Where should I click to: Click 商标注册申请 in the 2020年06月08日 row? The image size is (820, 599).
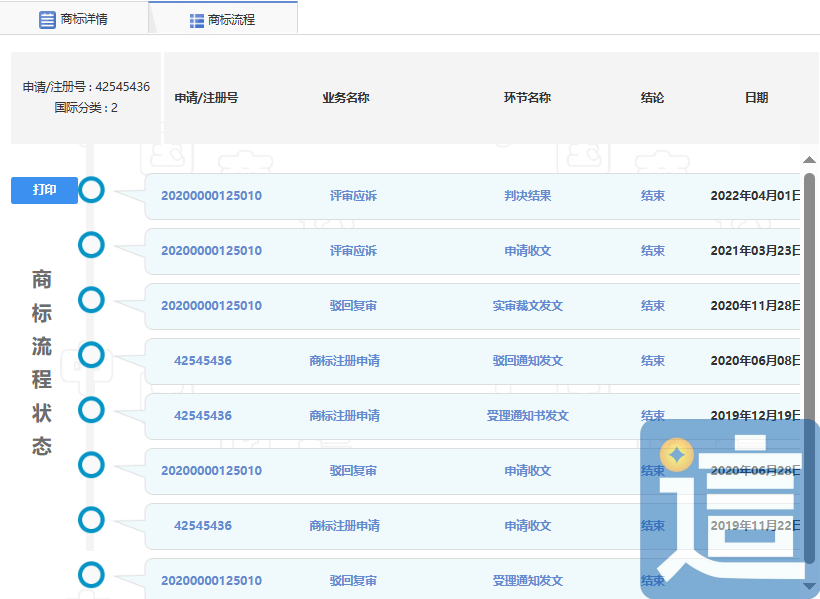[x=344, y=360]
